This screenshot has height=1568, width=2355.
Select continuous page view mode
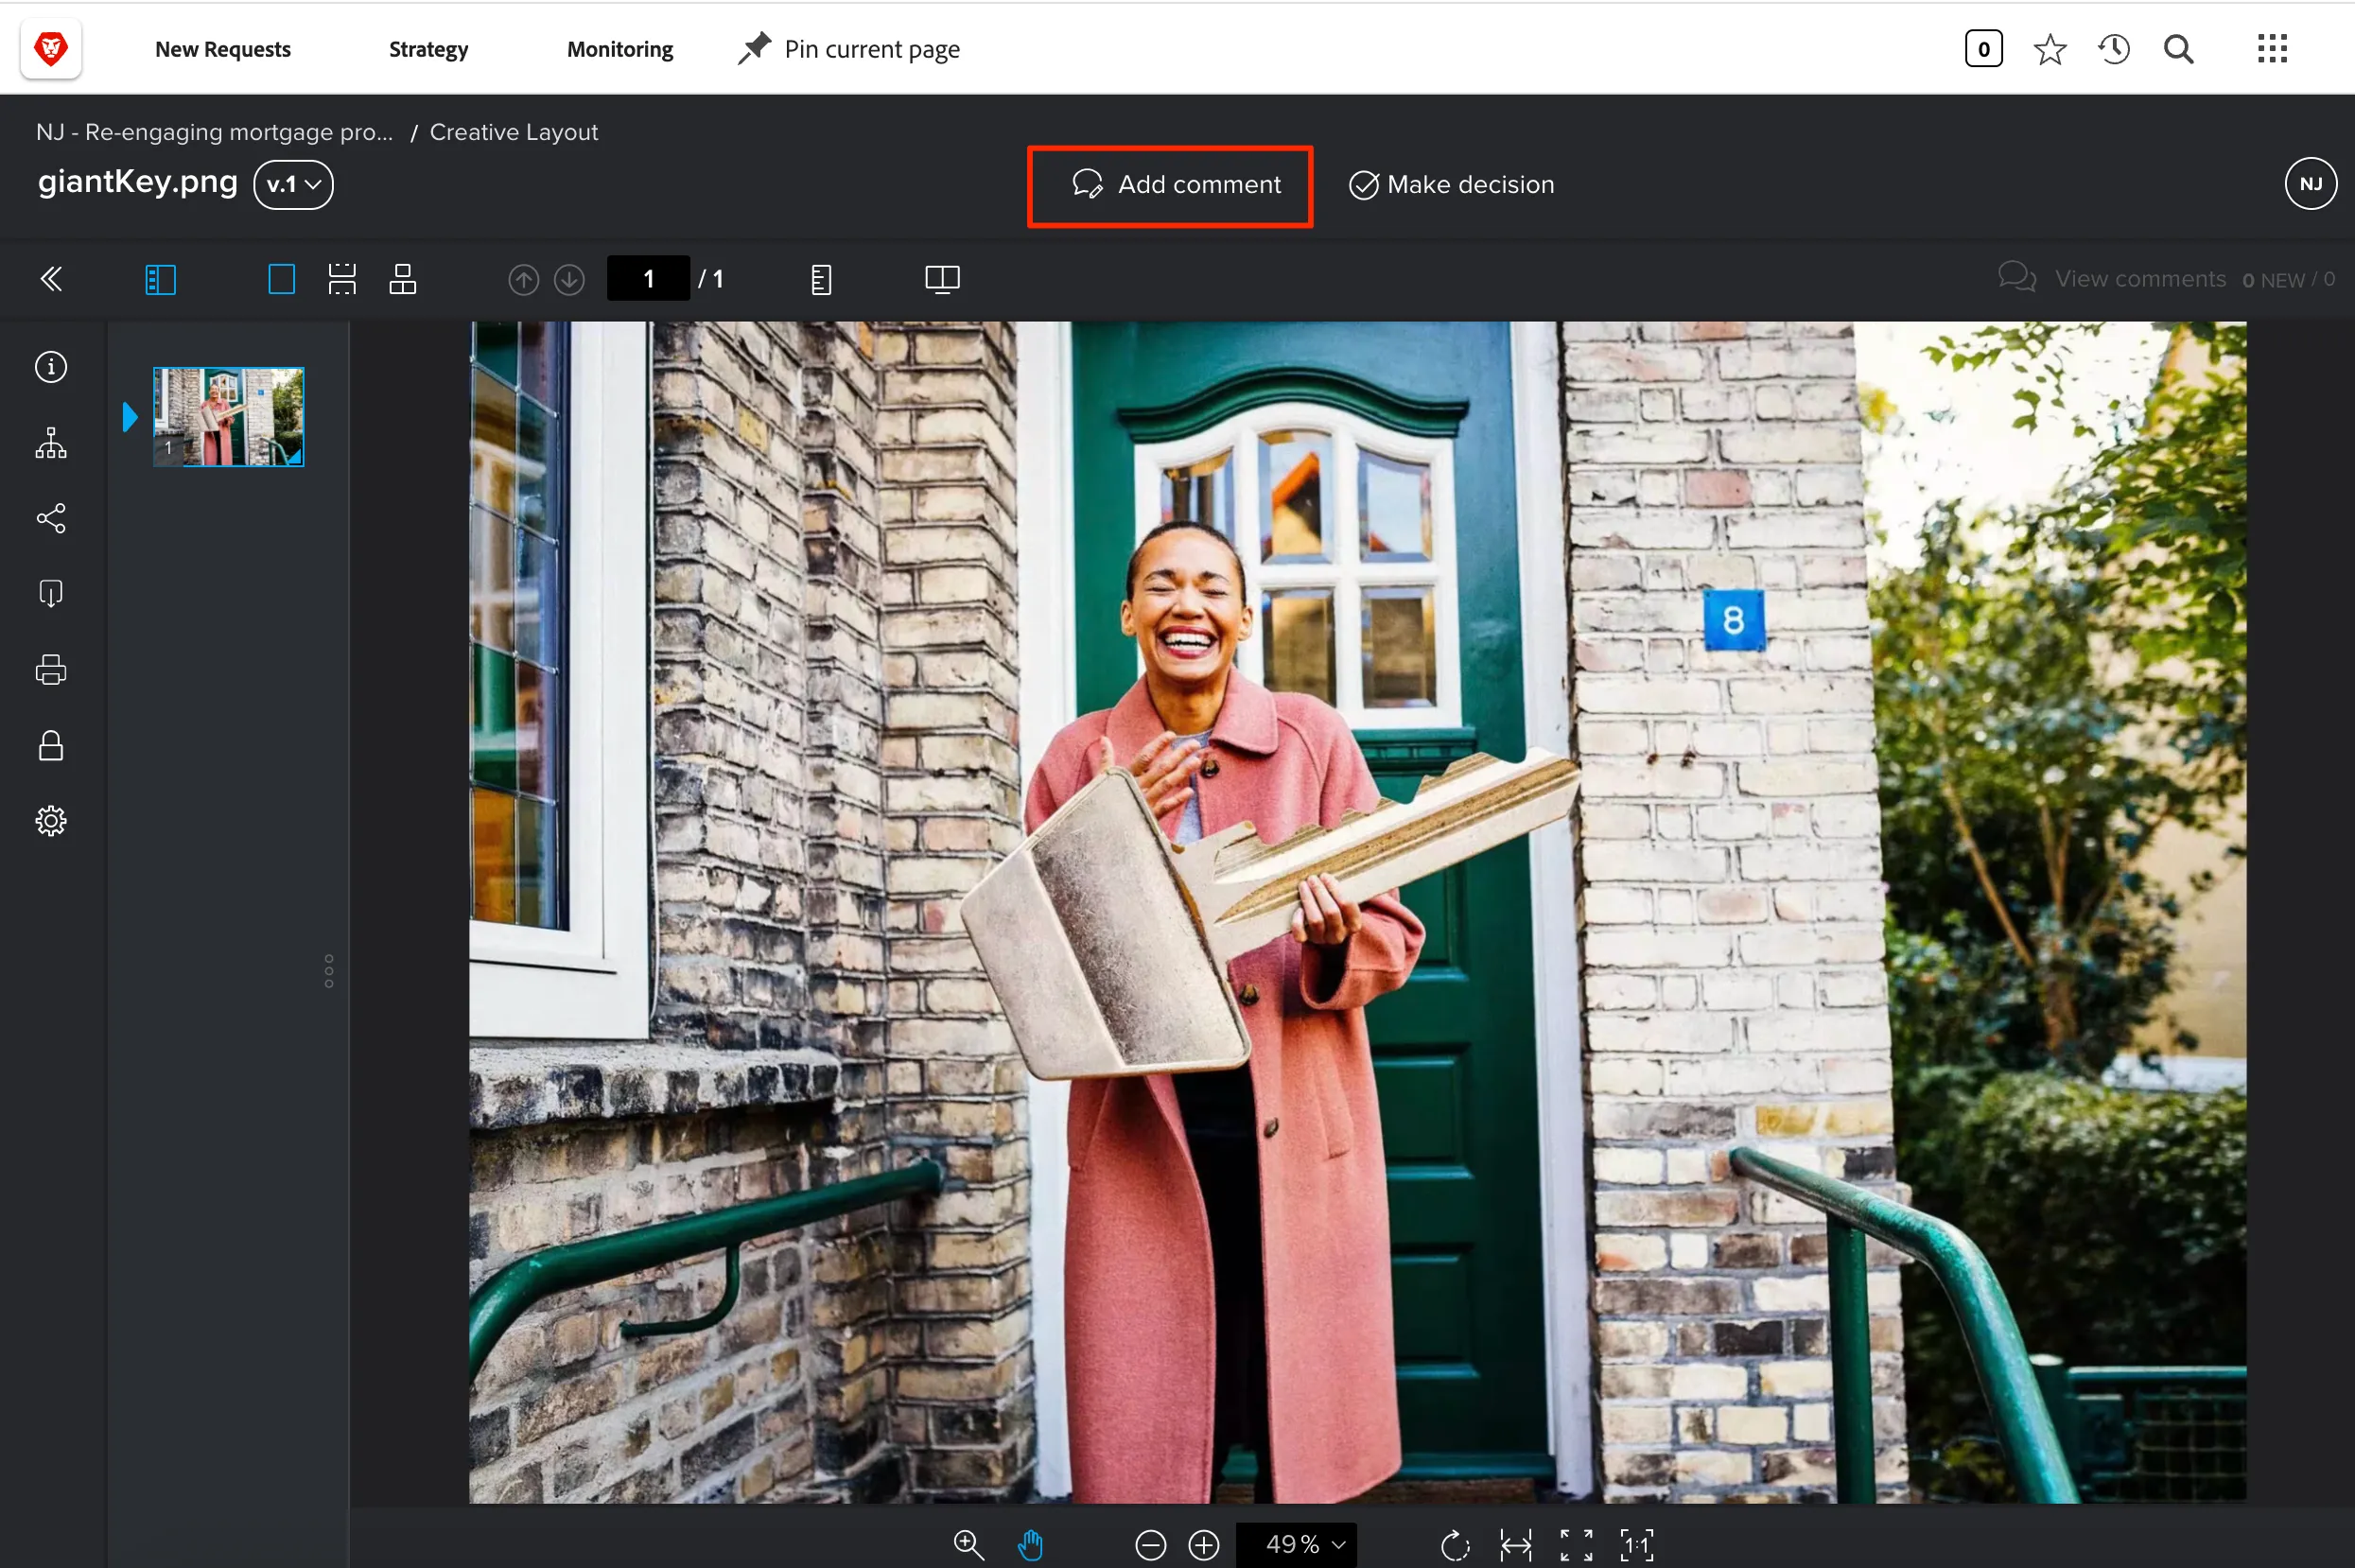coord(342,279)
